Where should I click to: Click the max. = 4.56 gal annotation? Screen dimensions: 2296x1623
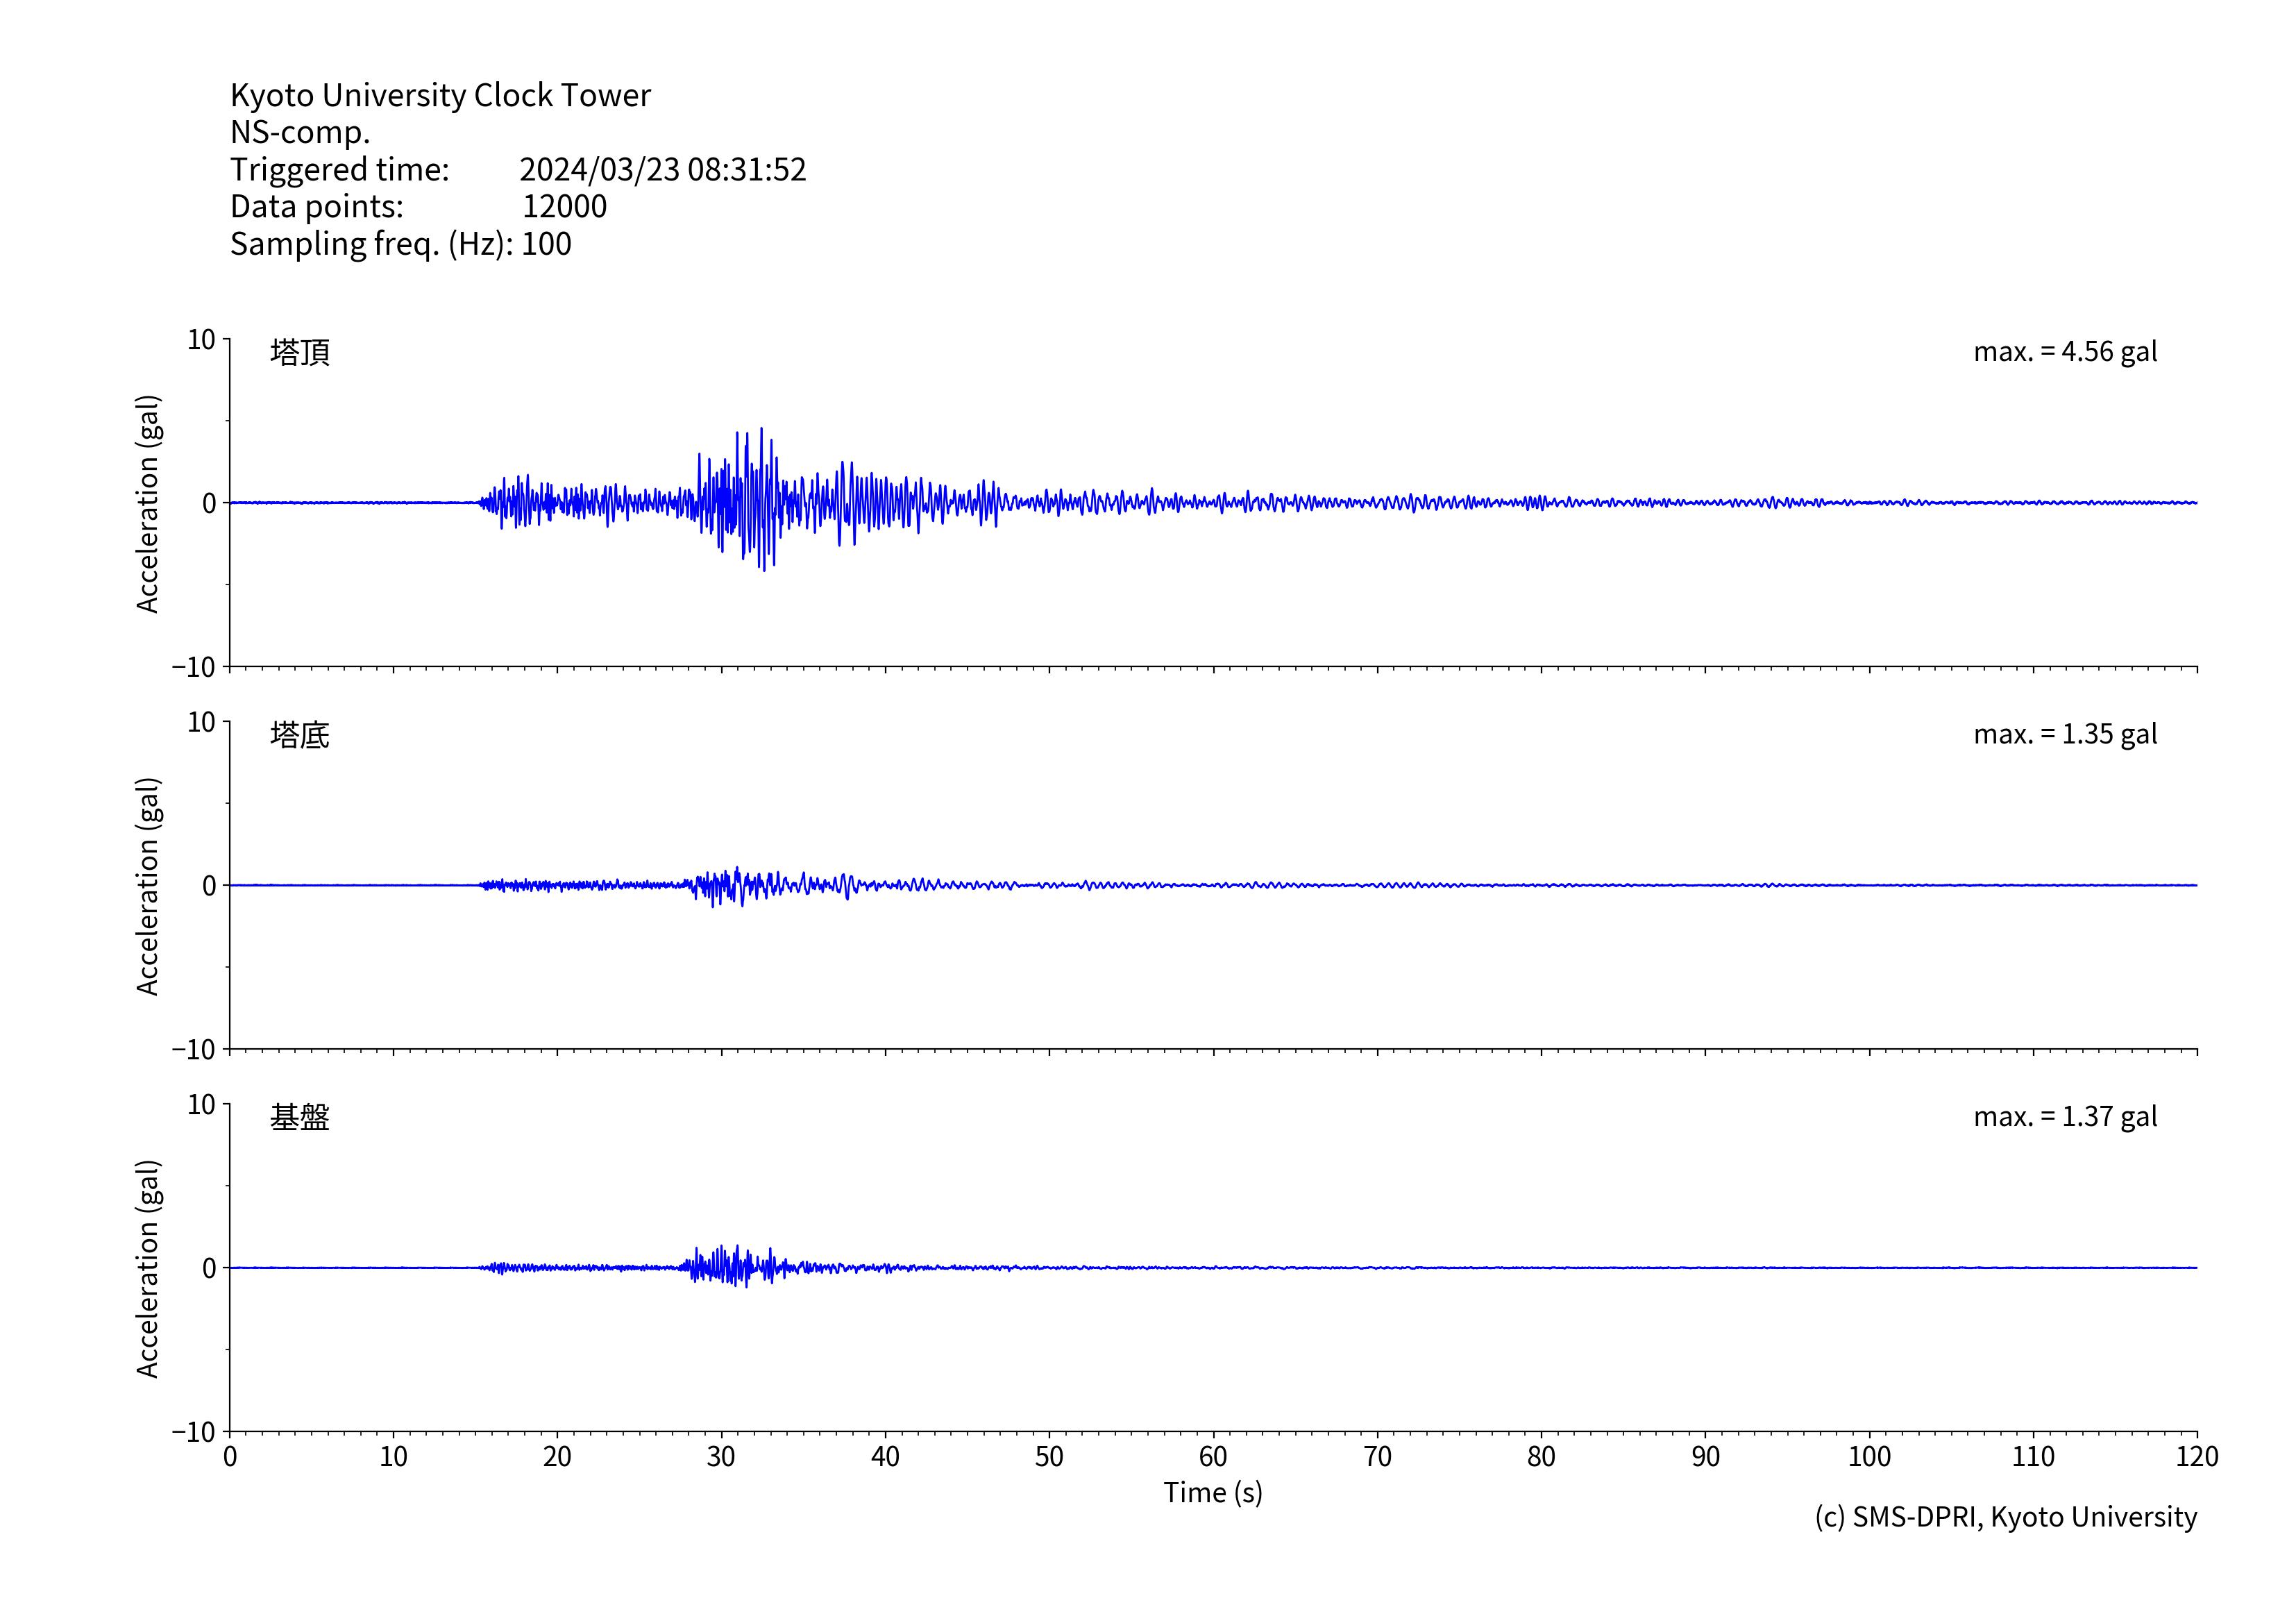[x=2064, y=352]
